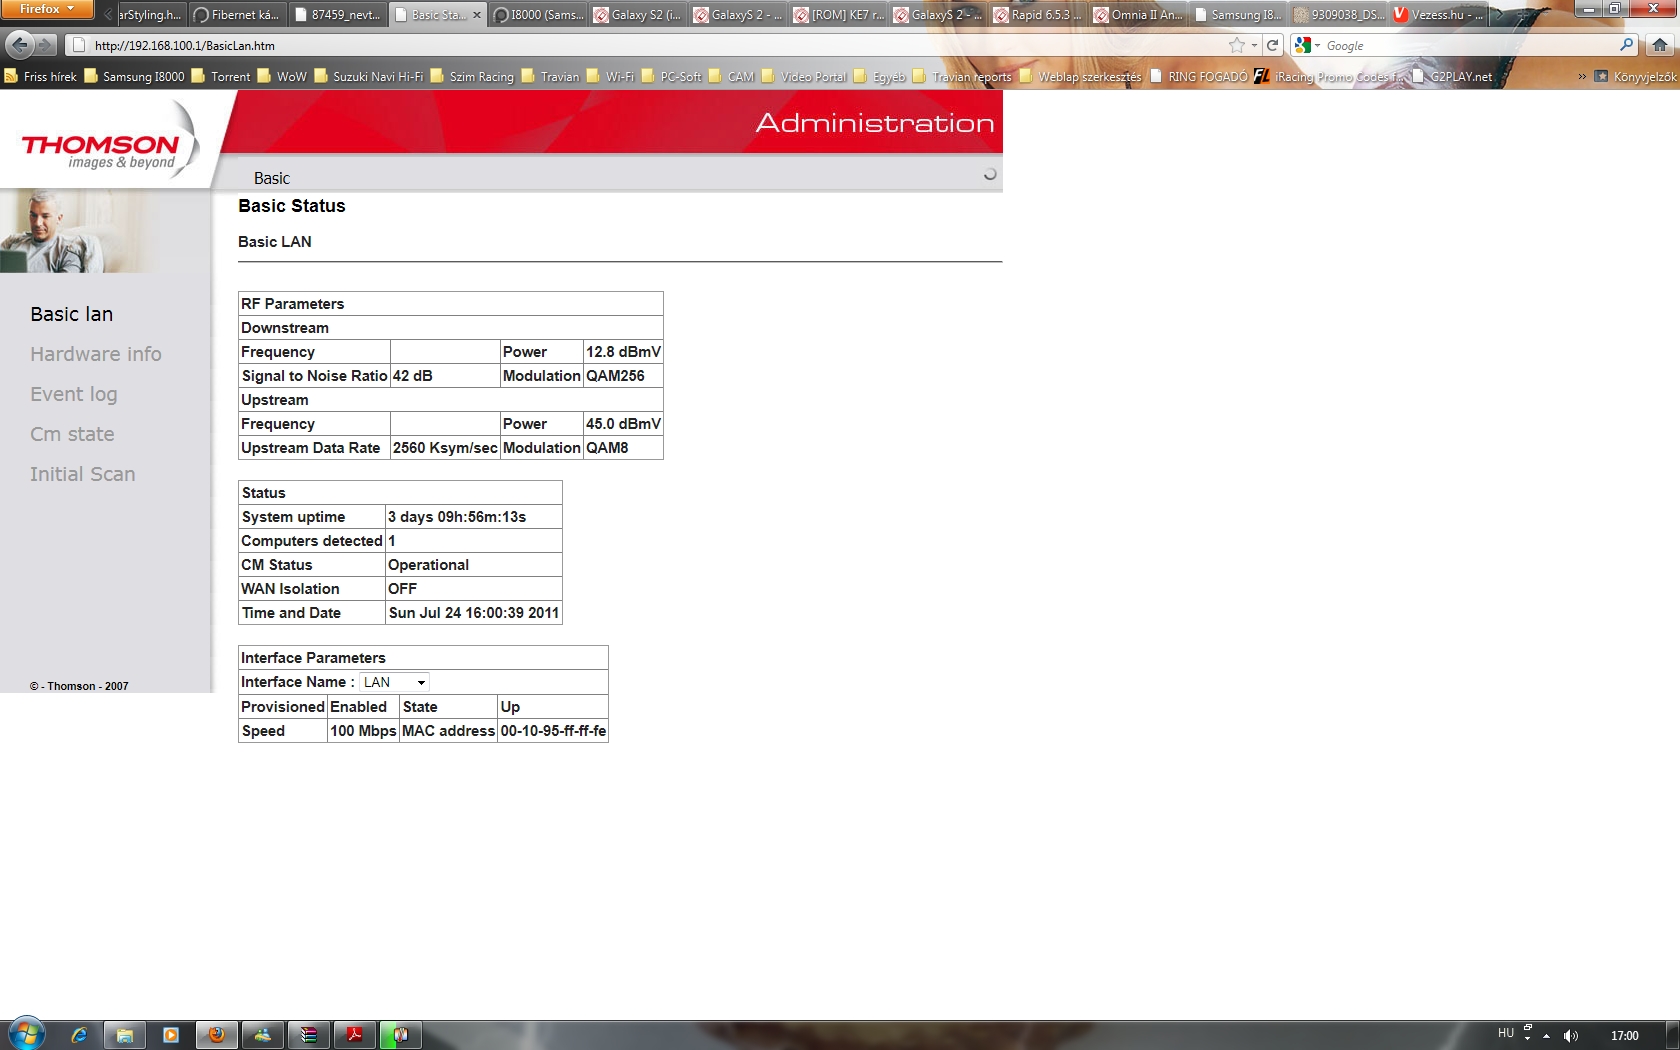Bookmark this page with the star icon
The width and height of the screenshot is (1680, 1050).
tap(1237, 45)
